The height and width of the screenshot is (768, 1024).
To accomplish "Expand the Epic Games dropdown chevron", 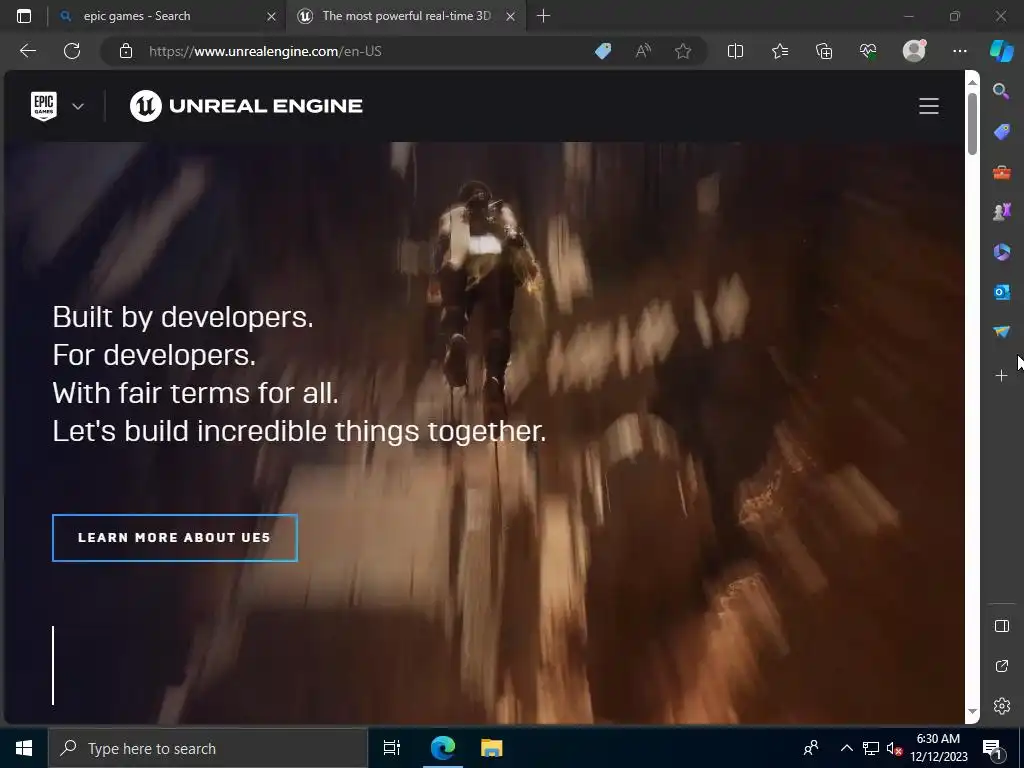I will [78, 106].
